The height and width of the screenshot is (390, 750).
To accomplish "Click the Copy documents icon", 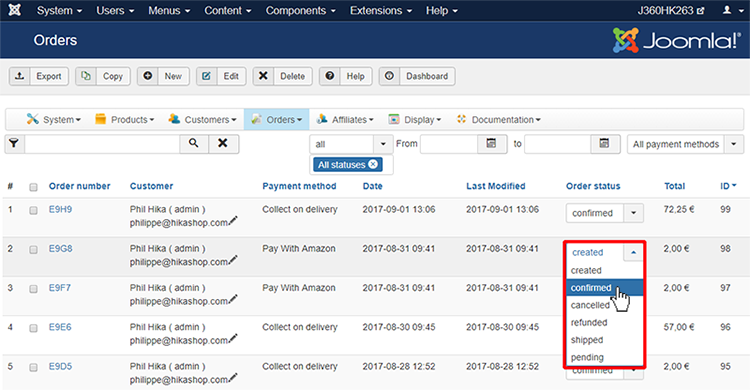I will coord(86,76).
